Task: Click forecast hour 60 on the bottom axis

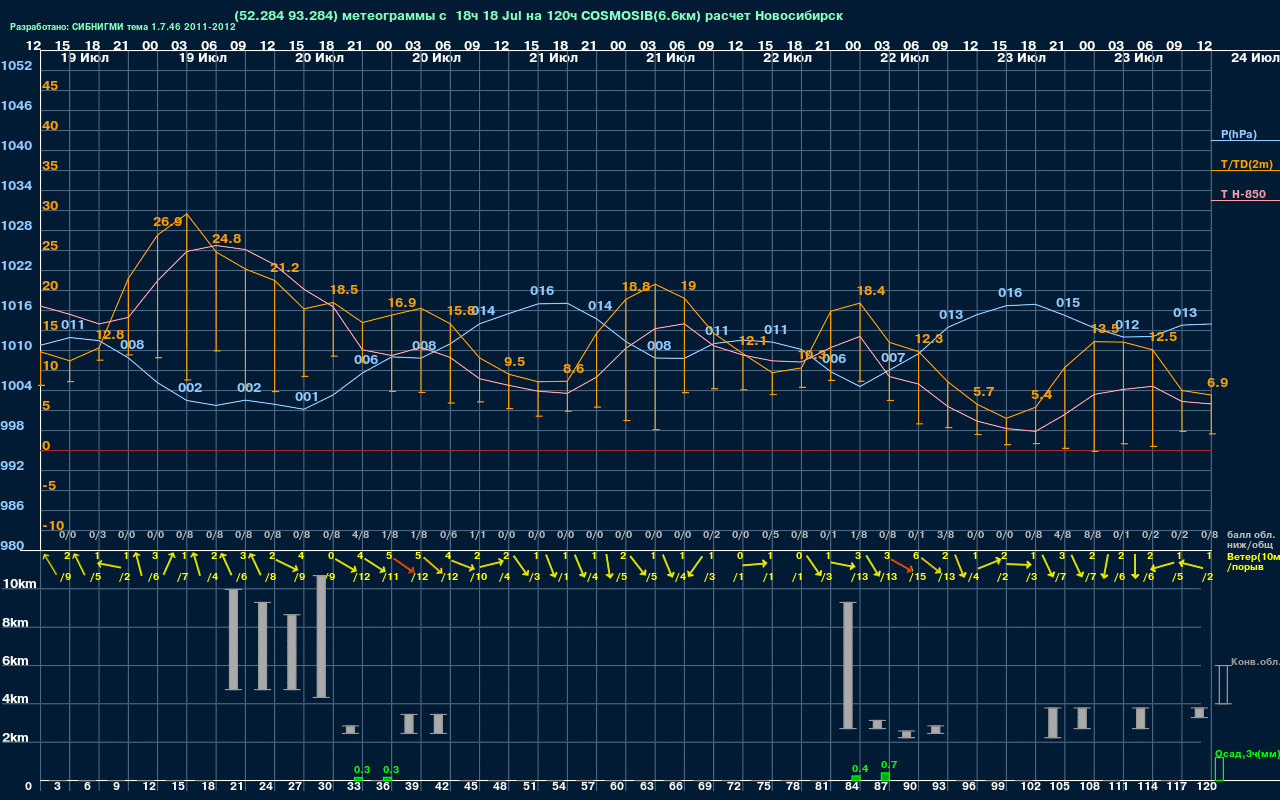Action: click(x=618, y=788)
